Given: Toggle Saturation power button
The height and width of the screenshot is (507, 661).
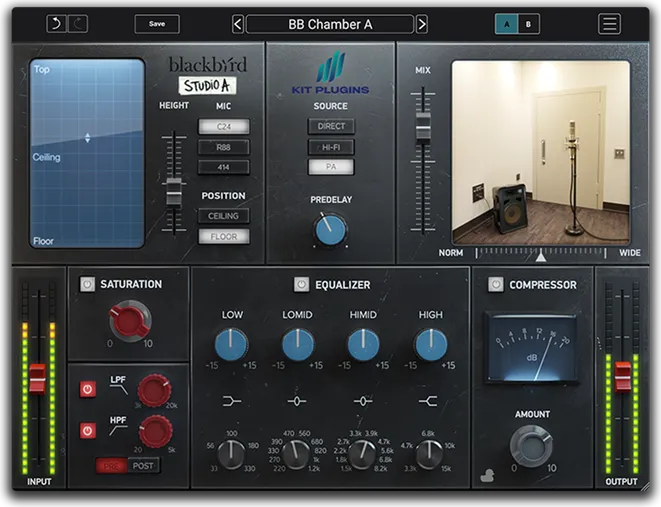Looking at the screenshot, I should (x=87, y=284).
